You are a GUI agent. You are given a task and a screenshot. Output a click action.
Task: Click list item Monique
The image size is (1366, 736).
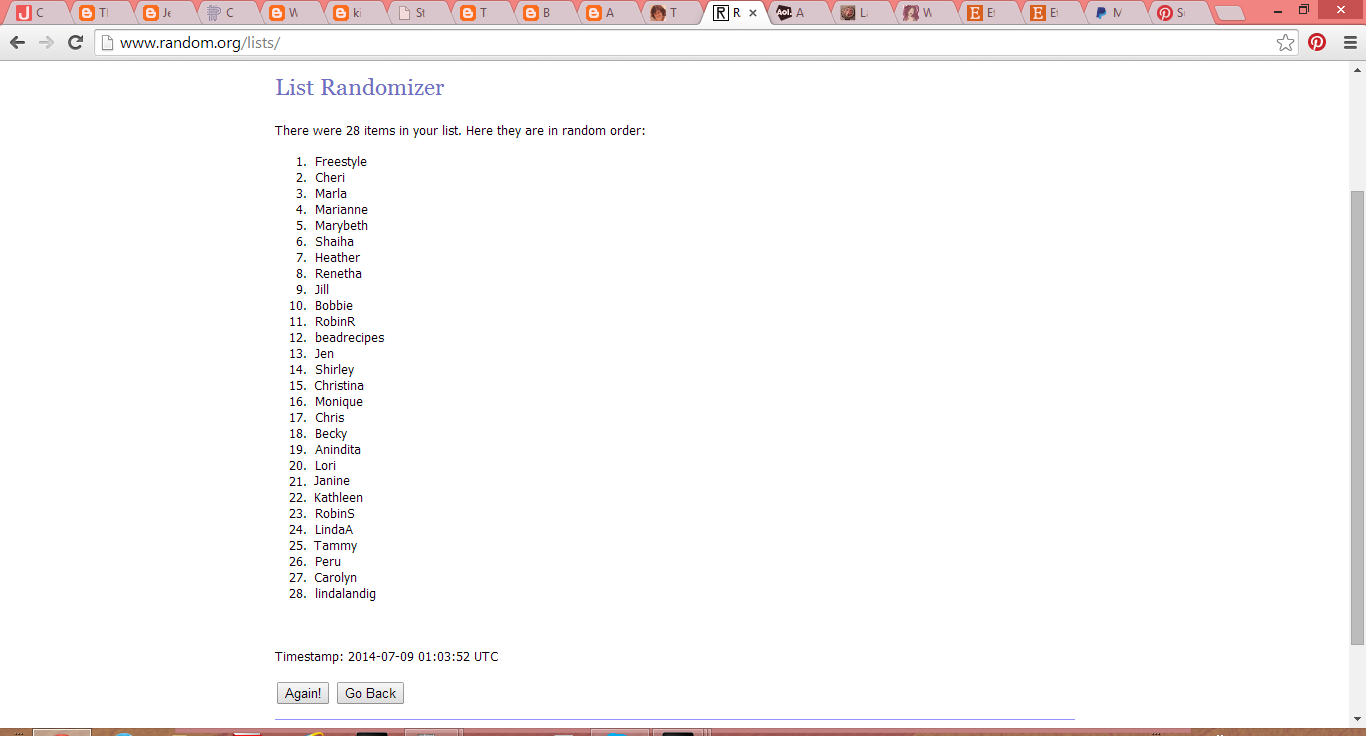point(339,402)
